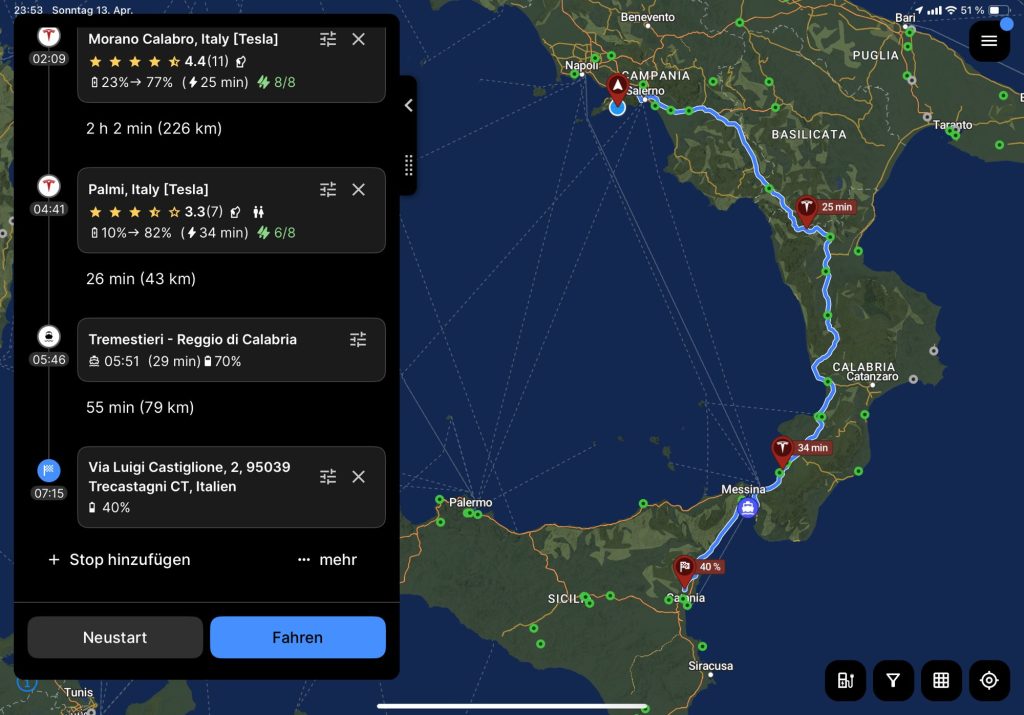This screenshot has width=1024, height=715.
Task: View the 4.4 star rating for Morano Calabro
Action: (x=159, y=61)
